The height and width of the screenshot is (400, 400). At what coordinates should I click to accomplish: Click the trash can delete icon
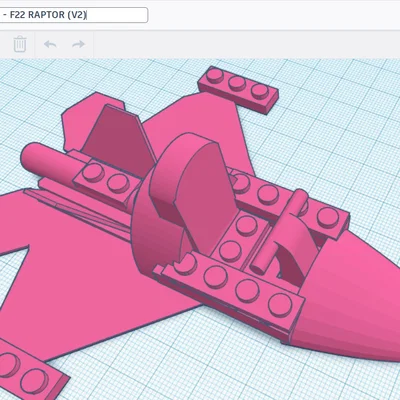click(20, 44)
